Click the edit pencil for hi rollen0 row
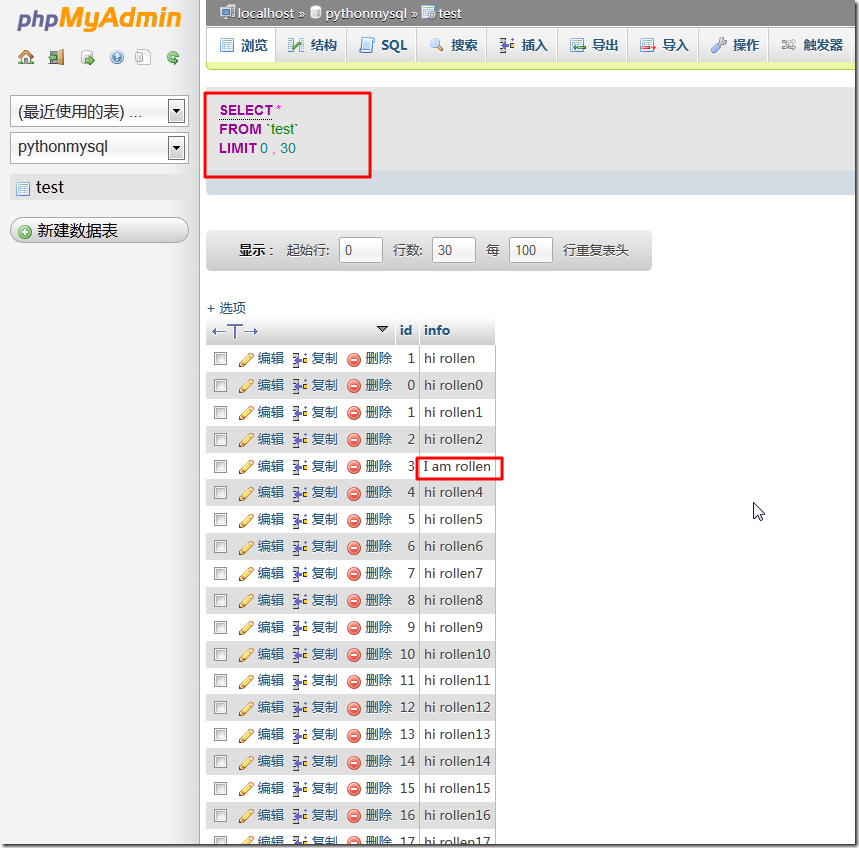 point(246,386)
